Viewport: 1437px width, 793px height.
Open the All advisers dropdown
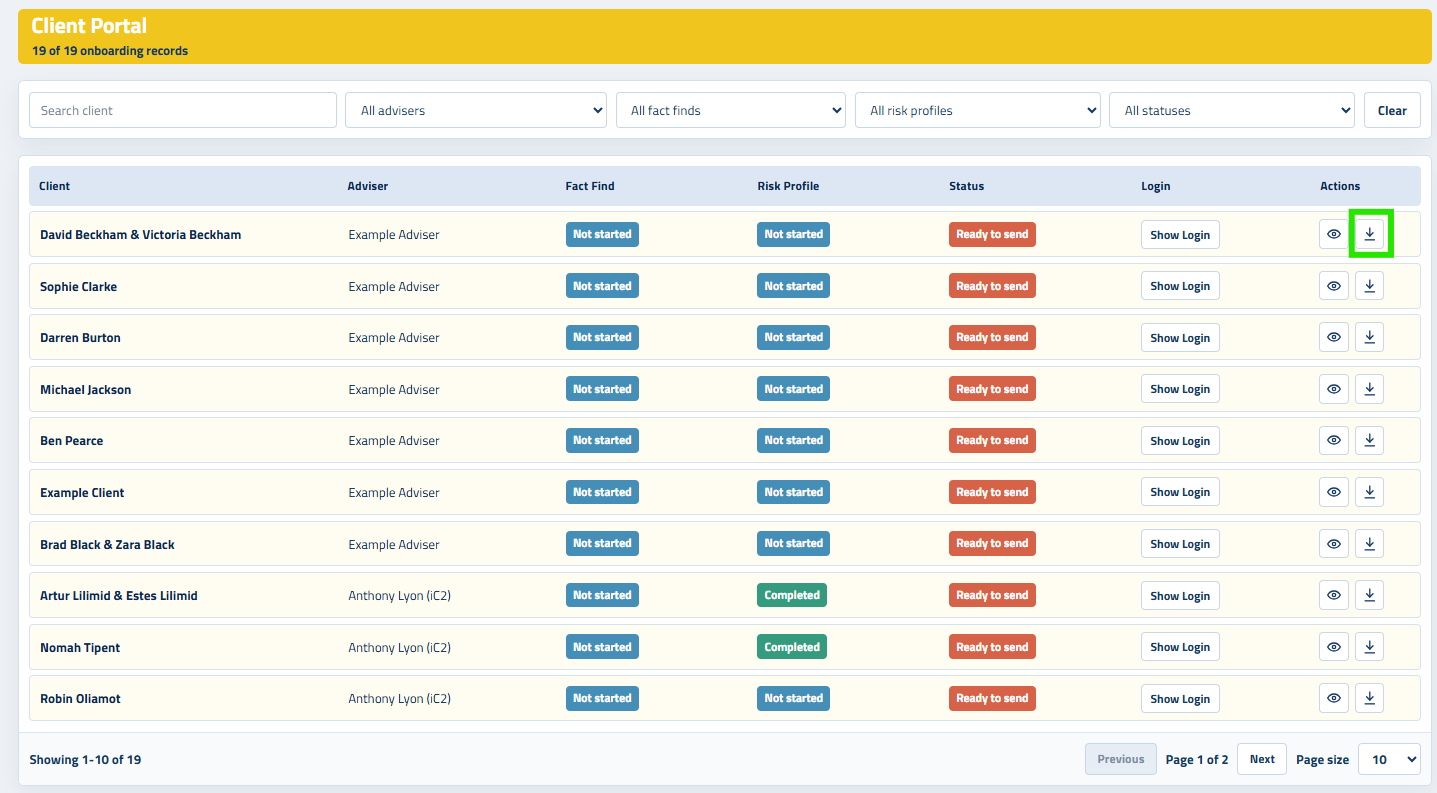click(476, 110)
